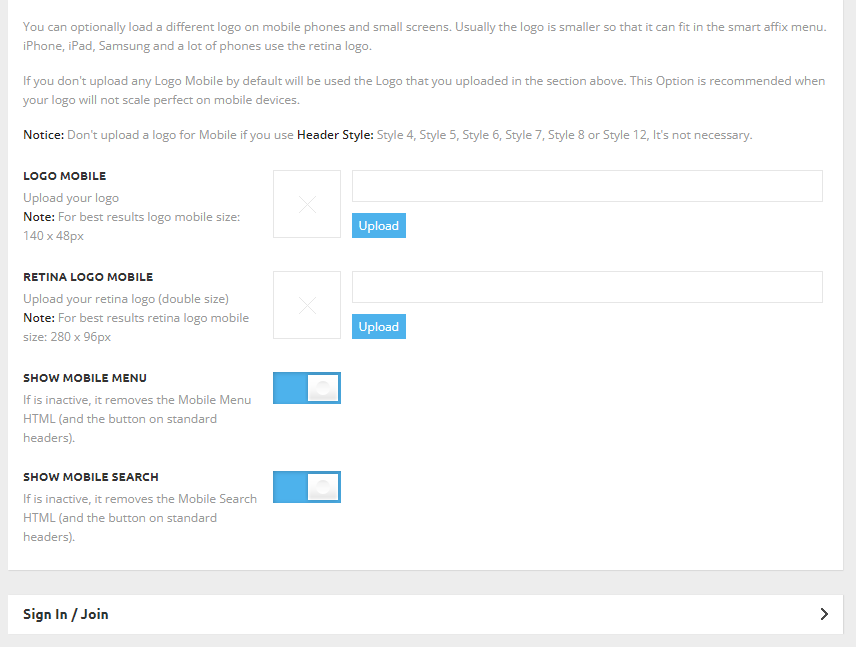
Task: Click Upload button for Logo Mobile
Action: [379, 225]
